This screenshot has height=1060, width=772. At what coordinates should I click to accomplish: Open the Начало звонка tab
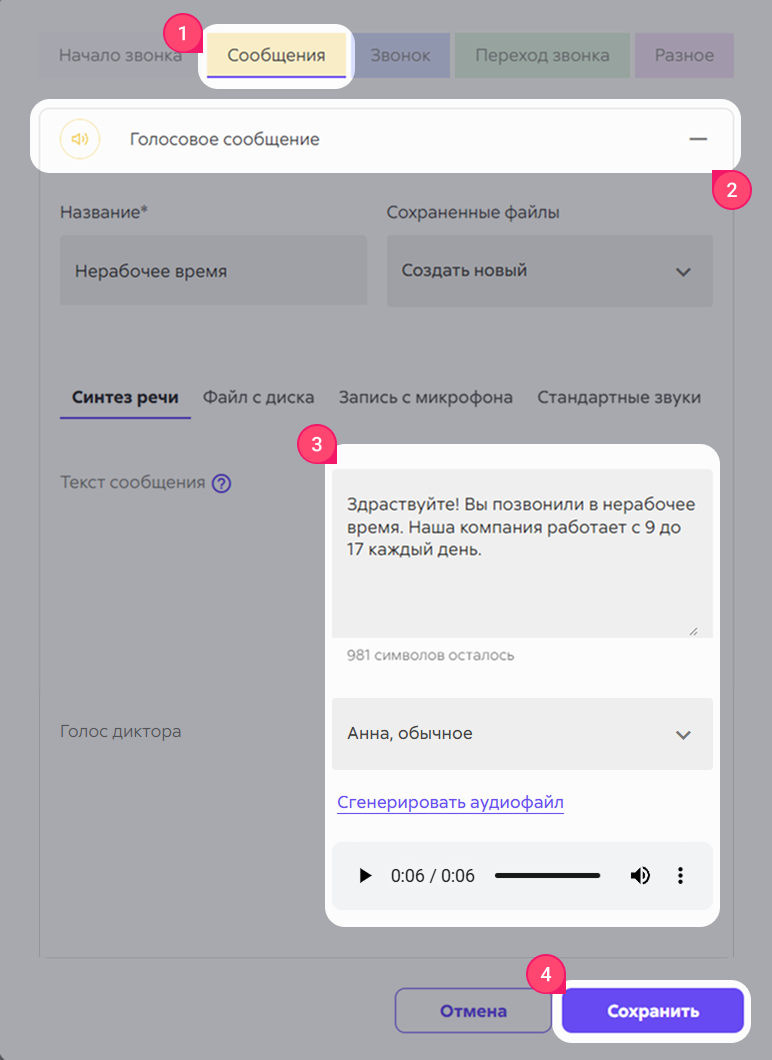pyautogui.click(x=120, y=55)
